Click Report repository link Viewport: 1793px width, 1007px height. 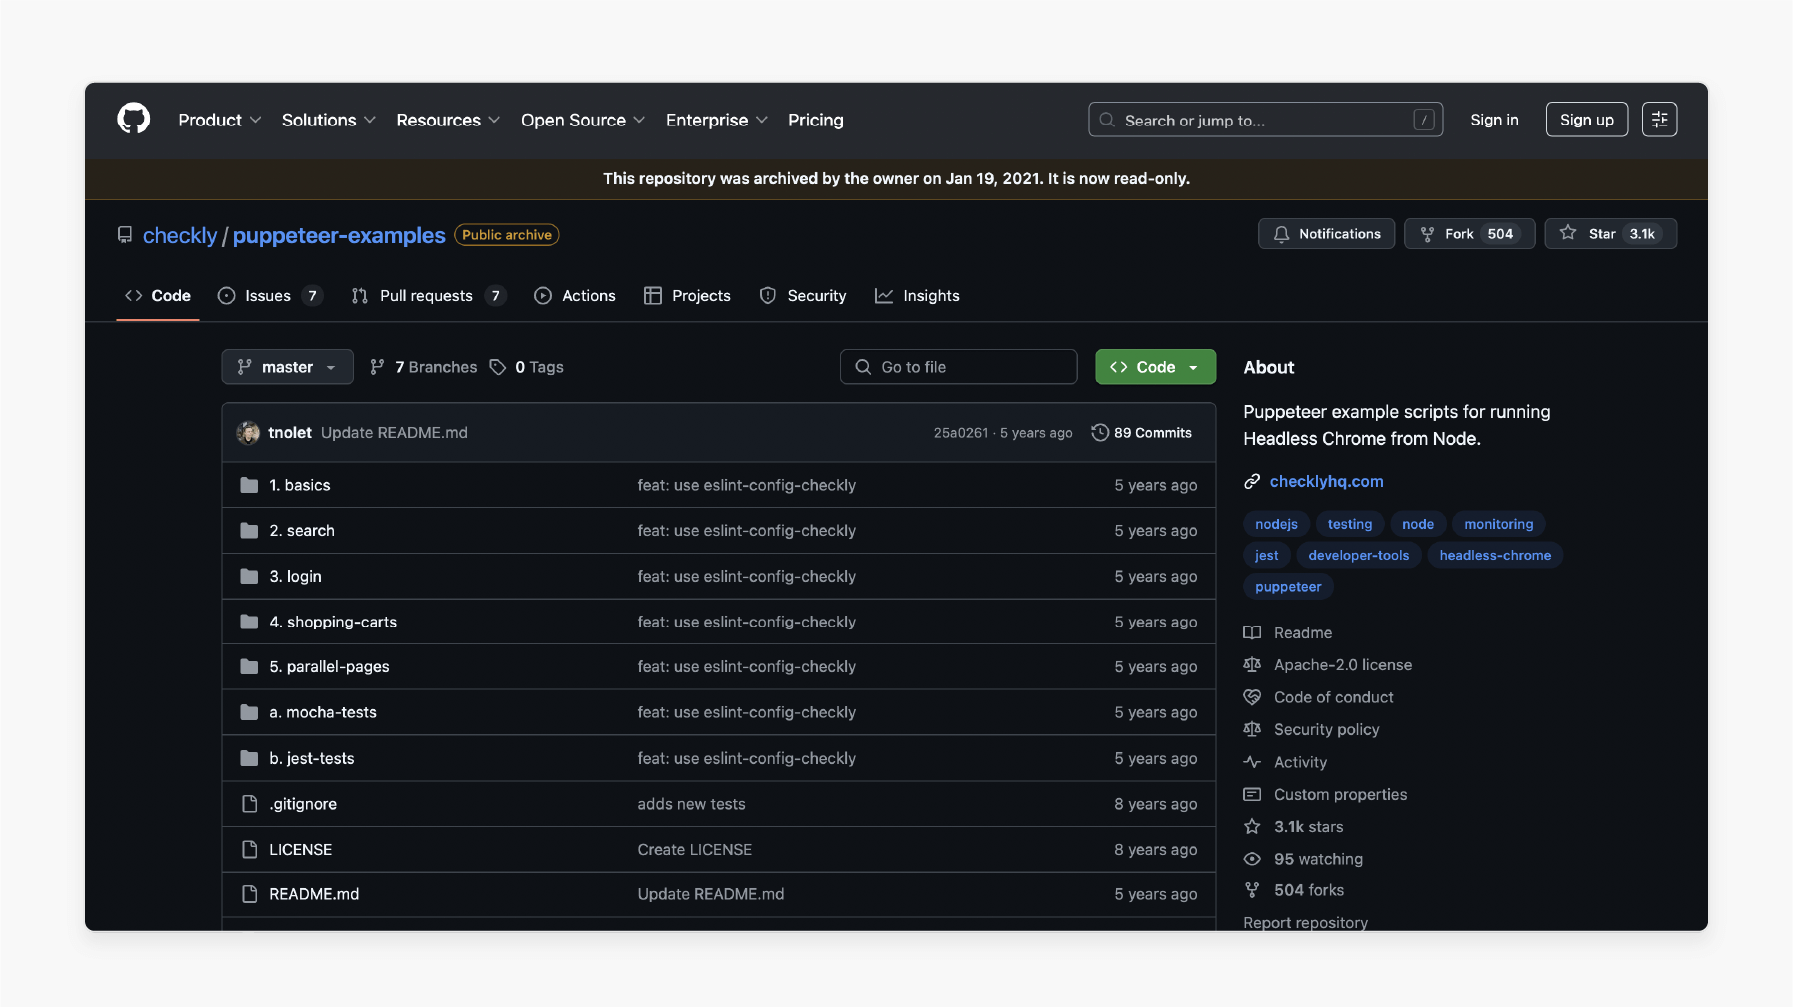(1305, 923)
